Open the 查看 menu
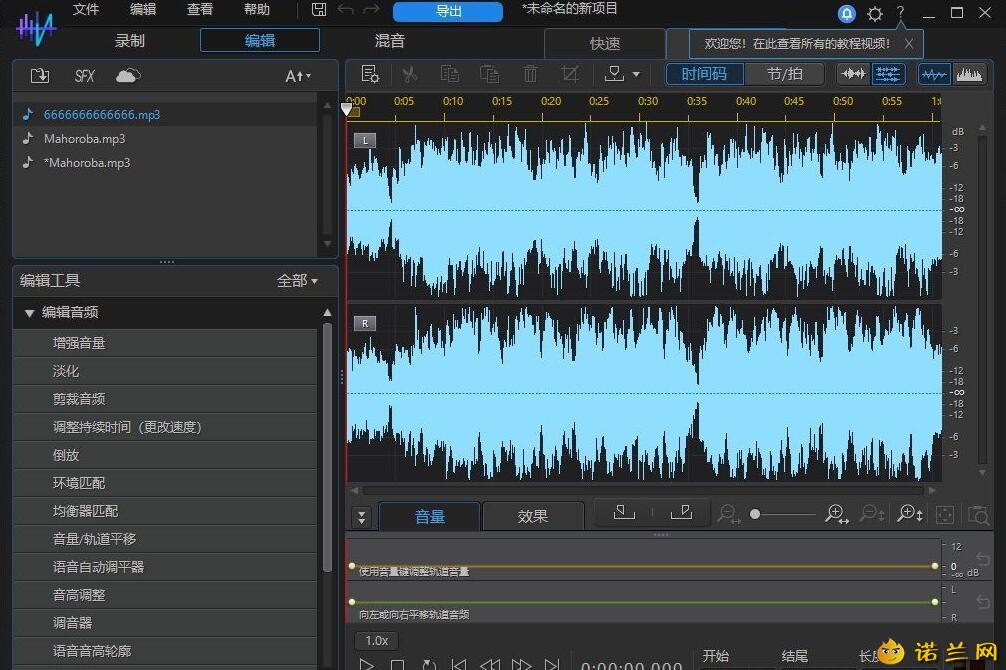The width and height of the screenshot is (1006, 670). coord(200,9)
